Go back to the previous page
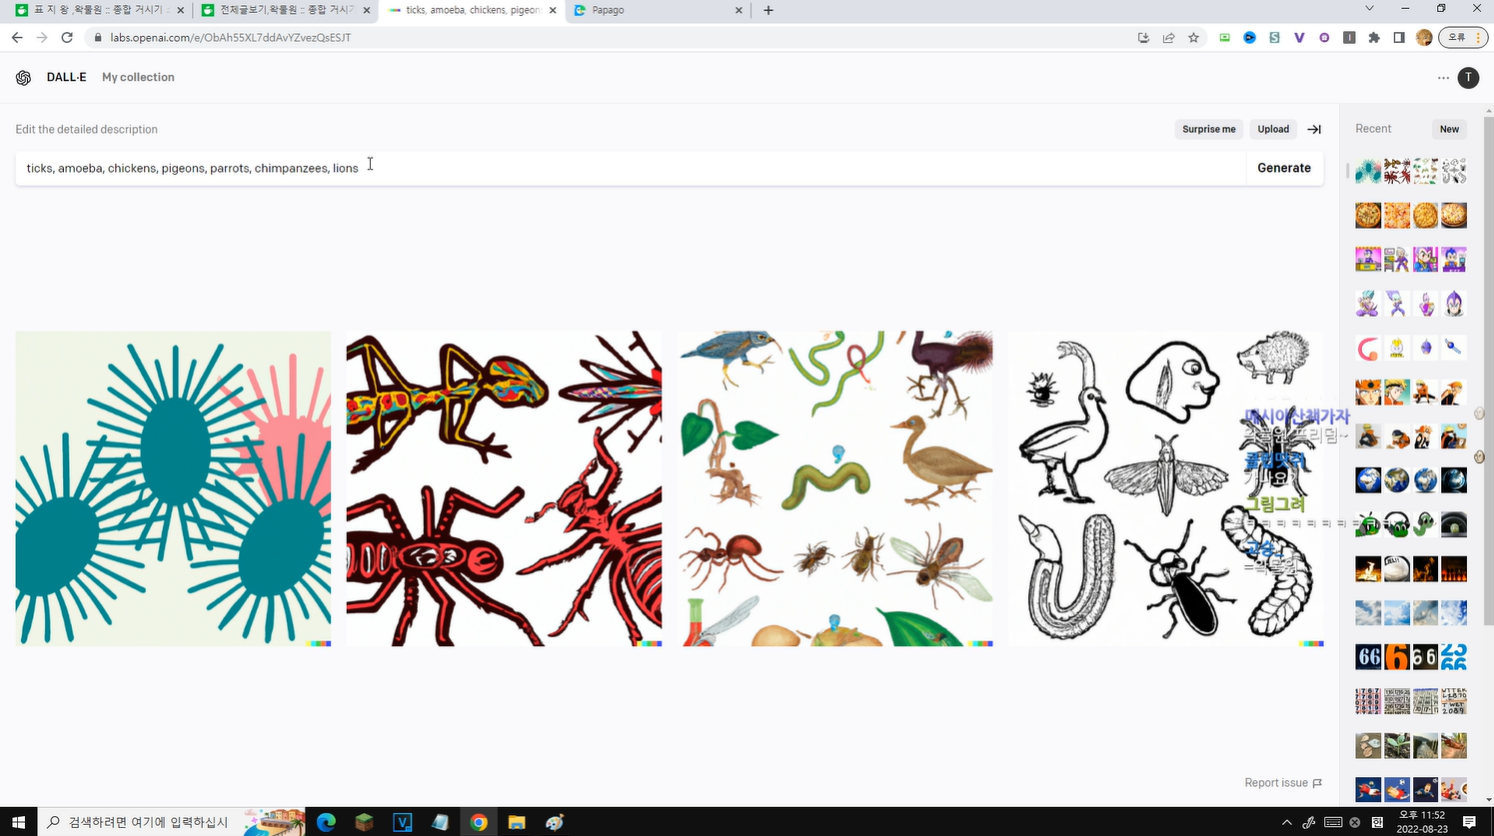The width and height of the screenshot is (1494, 836). click(x=17, y=38)
